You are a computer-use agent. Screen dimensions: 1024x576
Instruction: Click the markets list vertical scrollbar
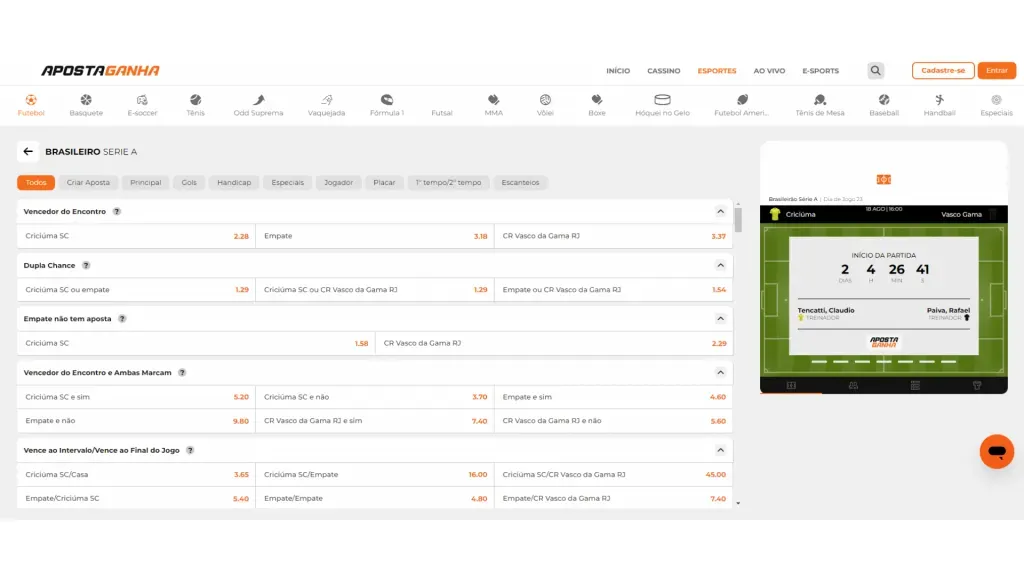(739, 220)
